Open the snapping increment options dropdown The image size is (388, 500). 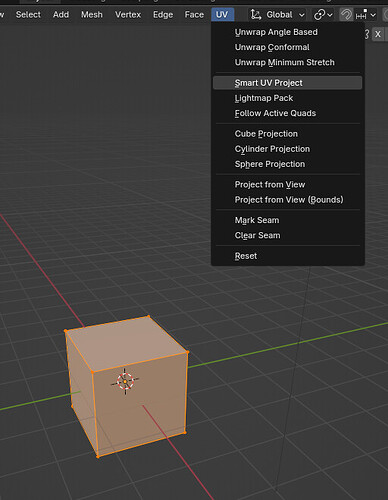click(366, 15)
